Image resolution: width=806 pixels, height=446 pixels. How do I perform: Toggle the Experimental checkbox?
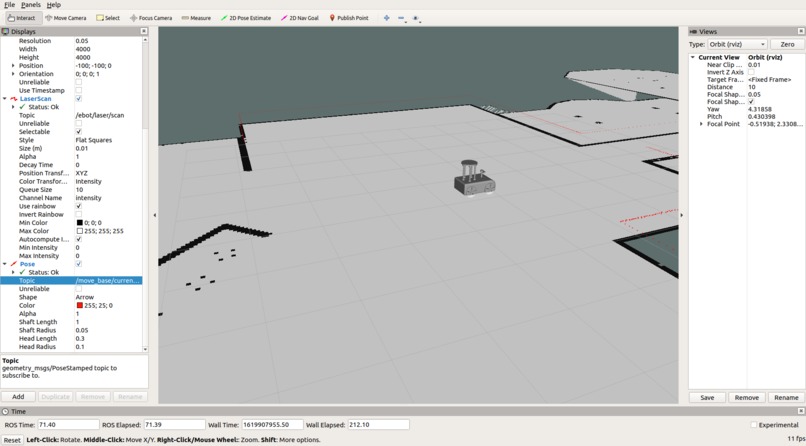754,425
